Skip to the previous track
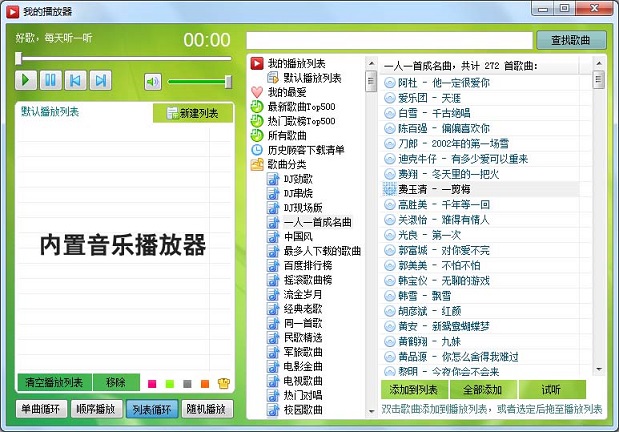The image size is (619, 432). pos(75,81)
